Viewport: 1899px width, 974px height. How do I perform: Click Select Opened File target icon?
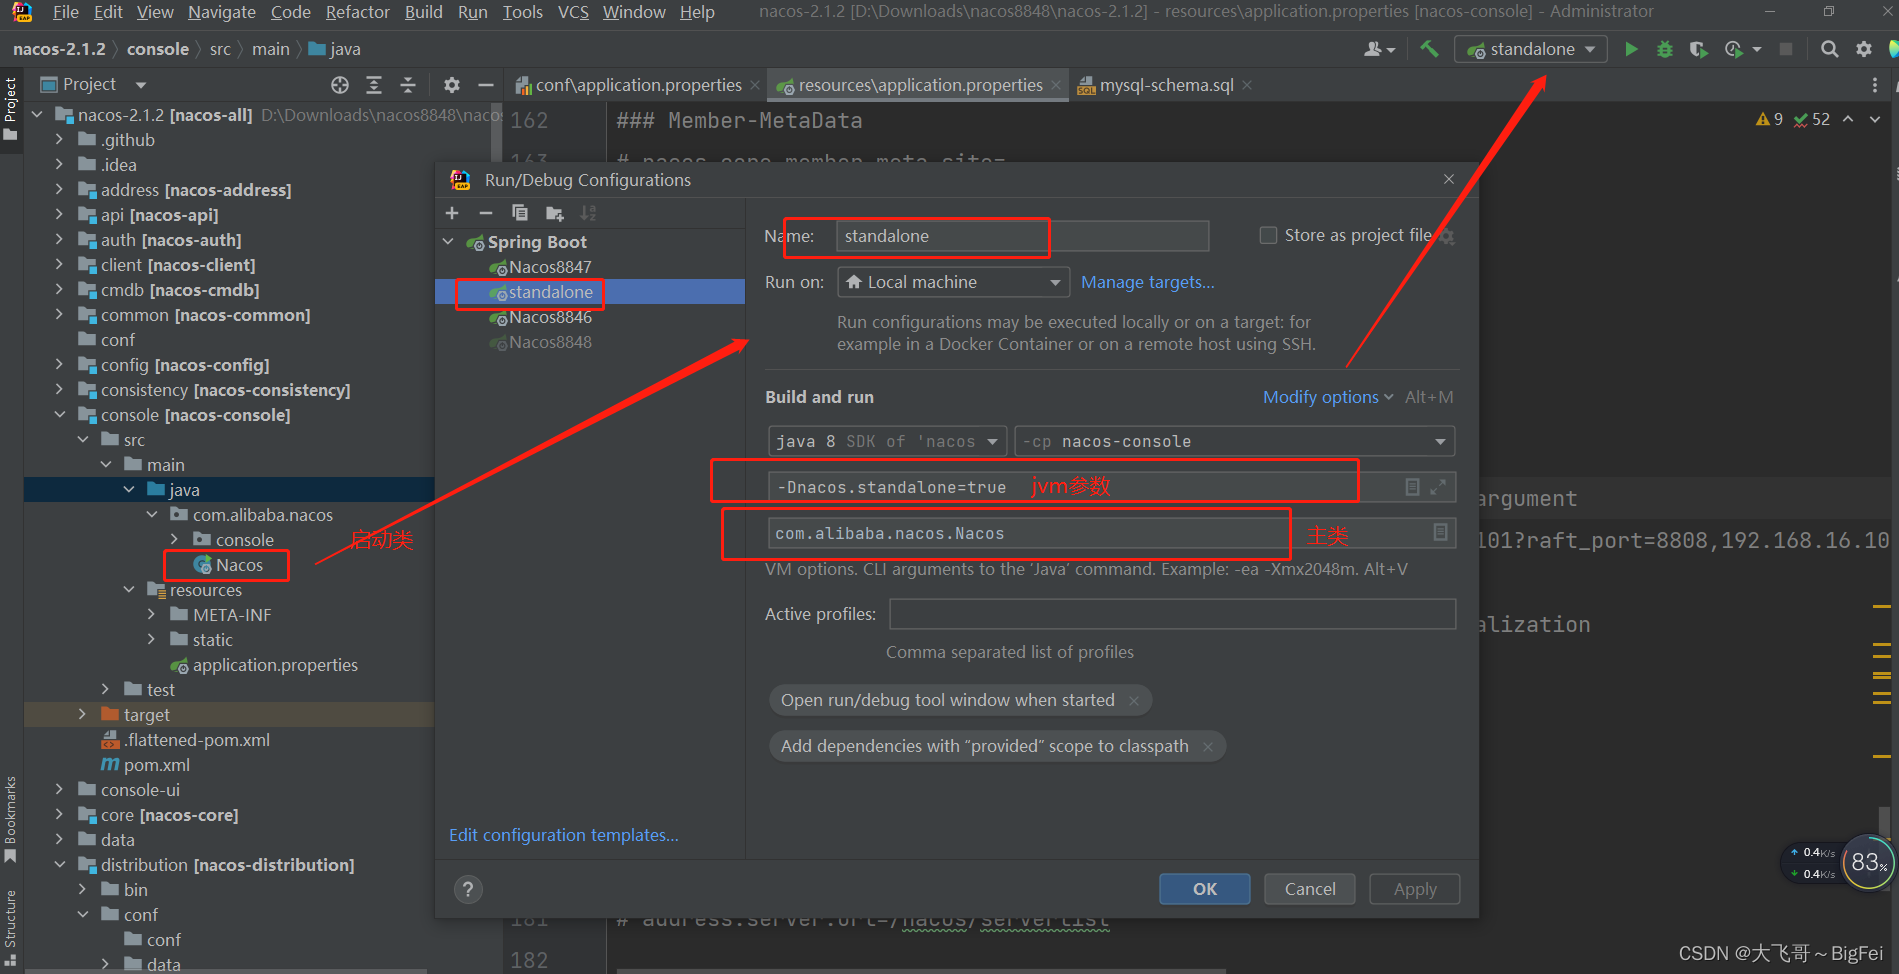[x=340, y=85]
